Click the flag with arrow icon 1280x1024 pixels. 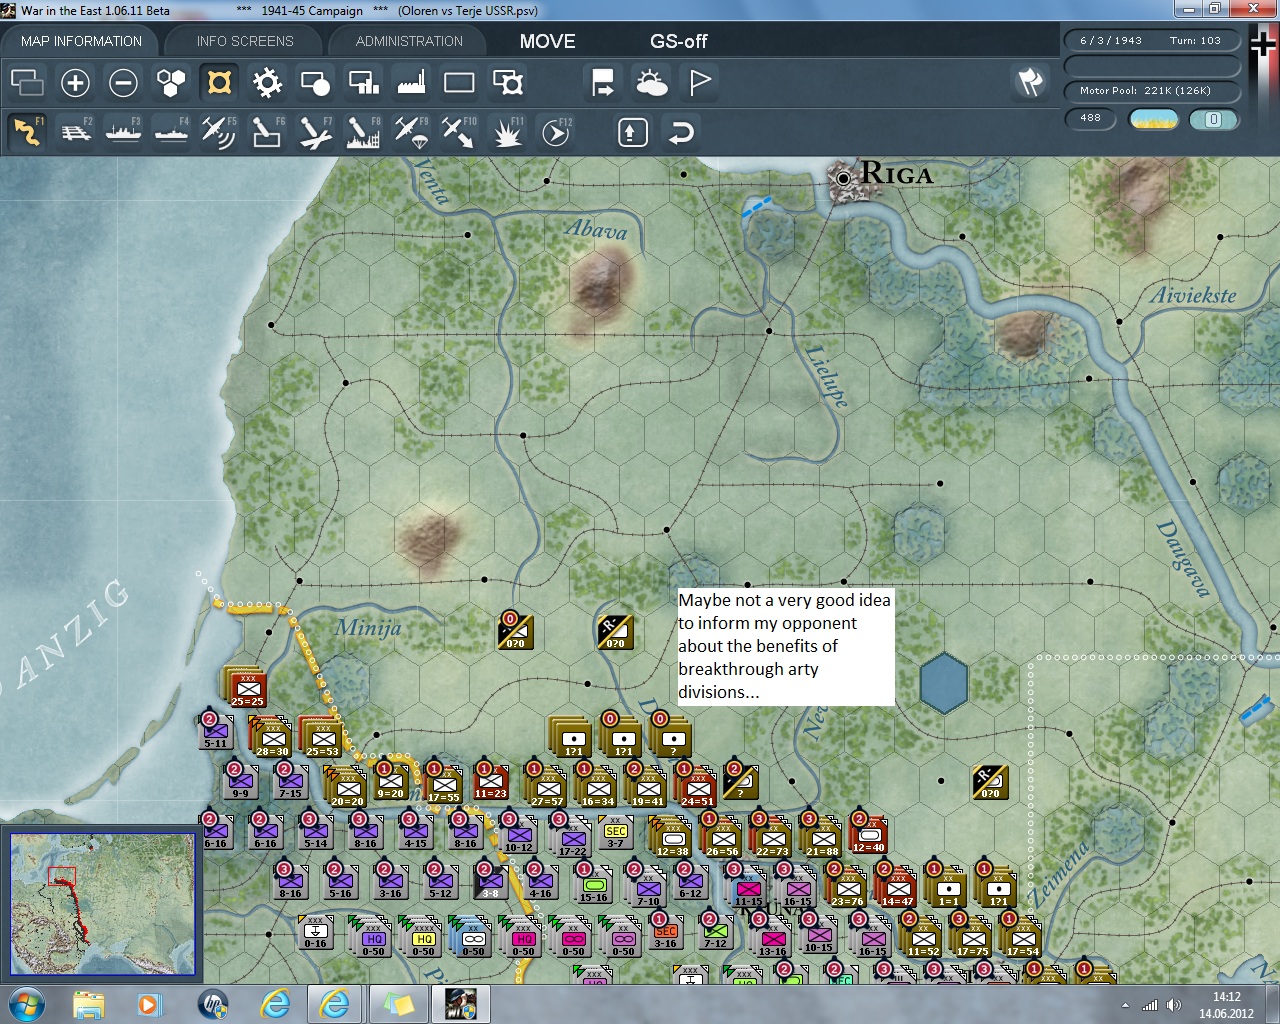click(603, 82)
